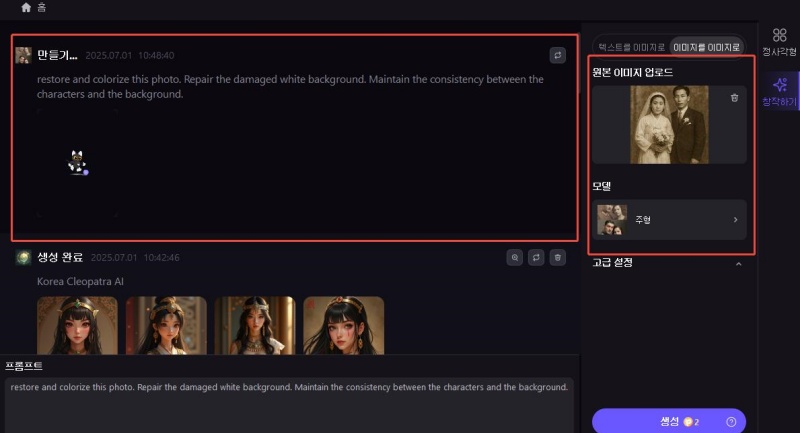
Task: Switch to 이미지를 이미지로 mode
Action: (x=706, y=47)
